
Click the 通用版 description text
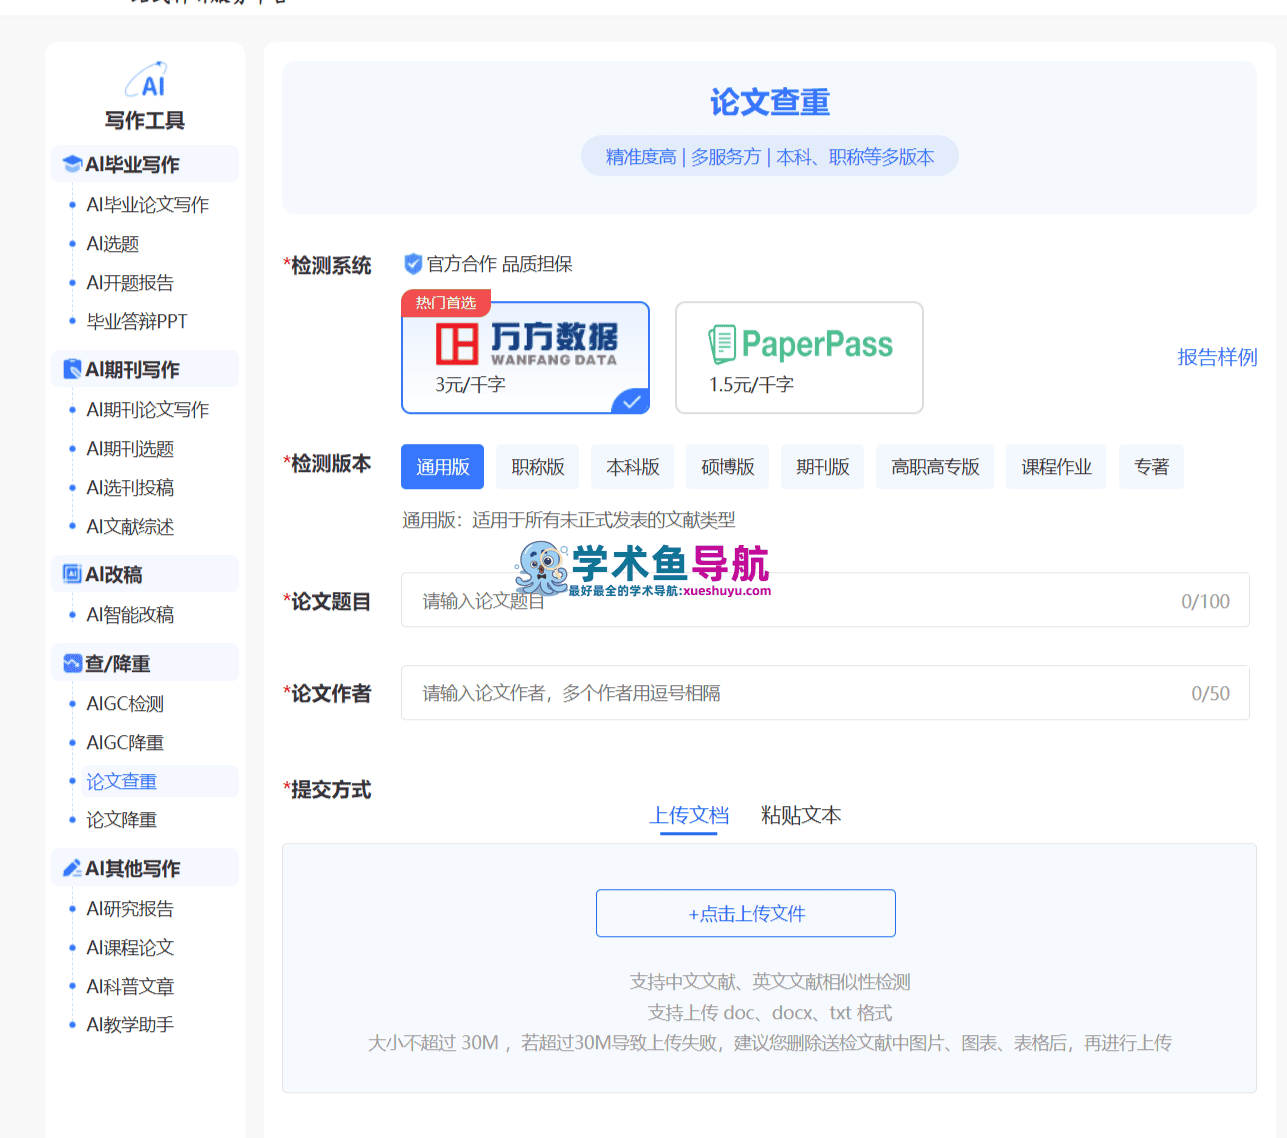pyautogui.click(x=568, y=519)
